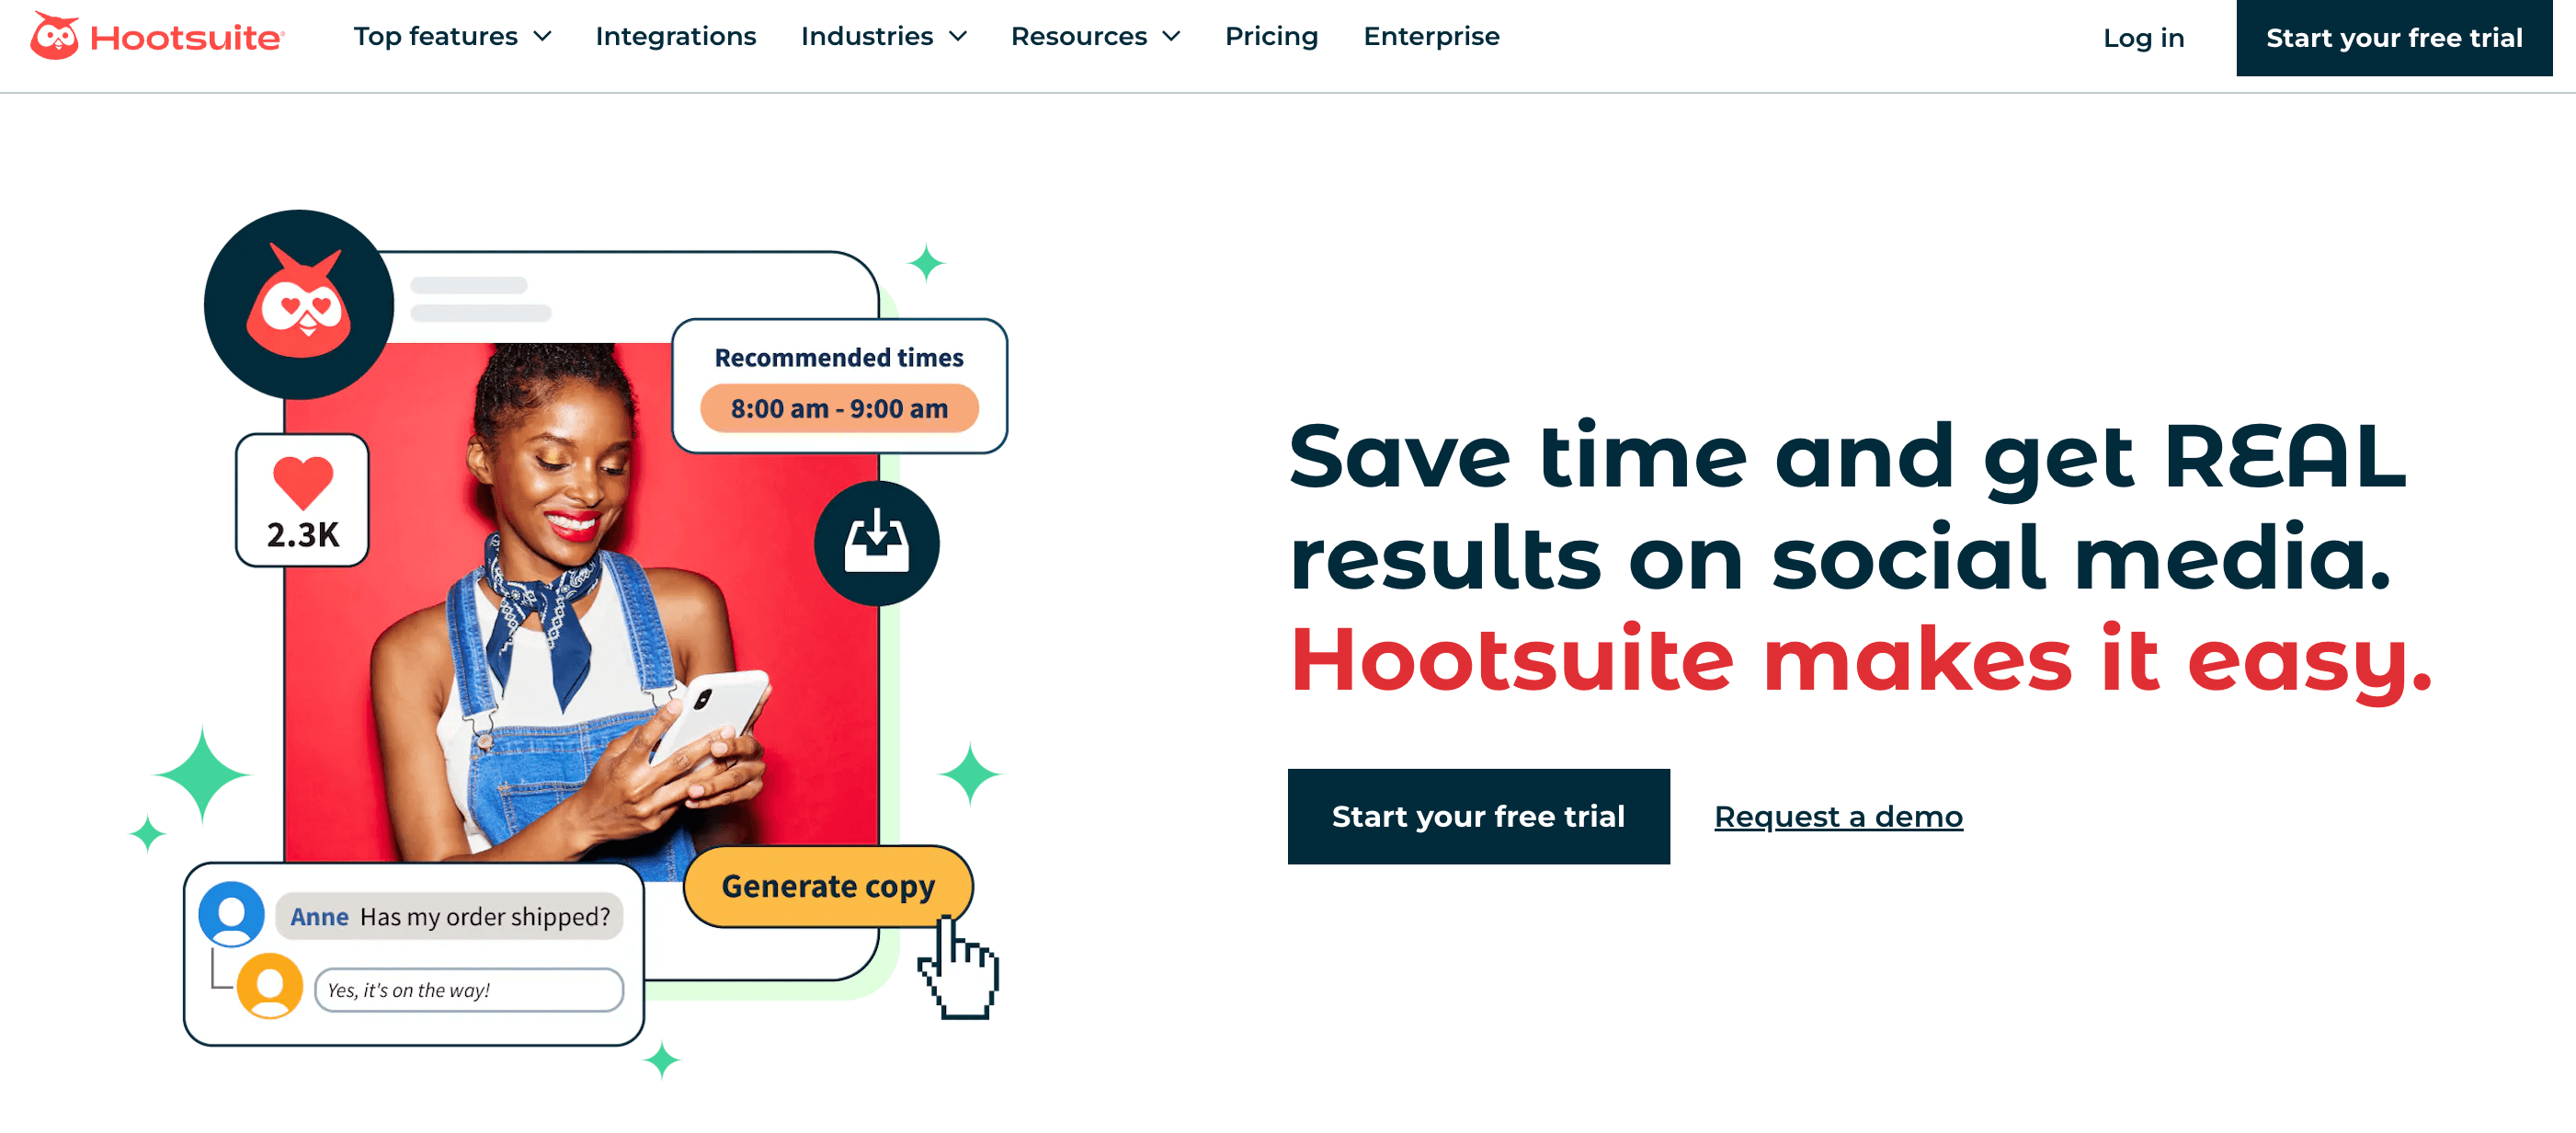Open the Pricing menu item
The image size is (2576, 1133).
1273,38
